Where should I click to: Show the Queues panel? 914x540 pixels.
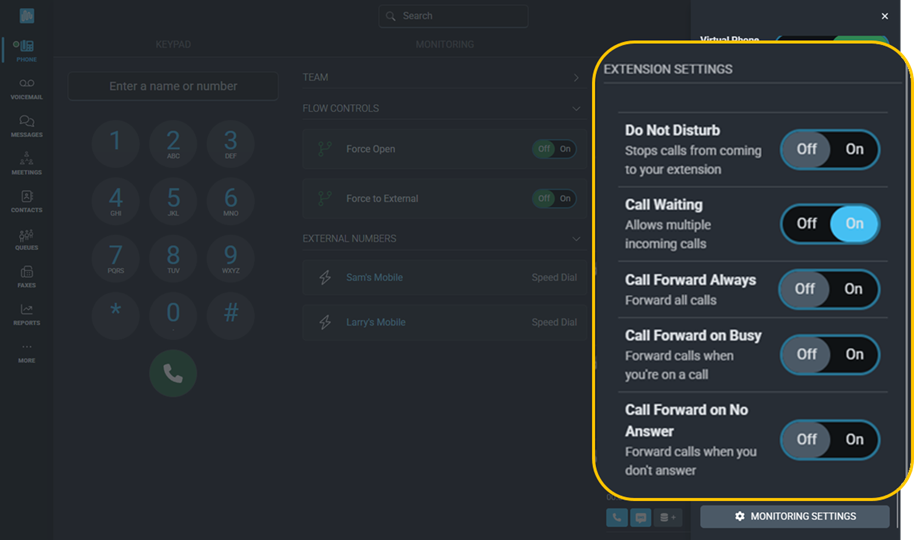pyautogui.click(x=26, y=239)
